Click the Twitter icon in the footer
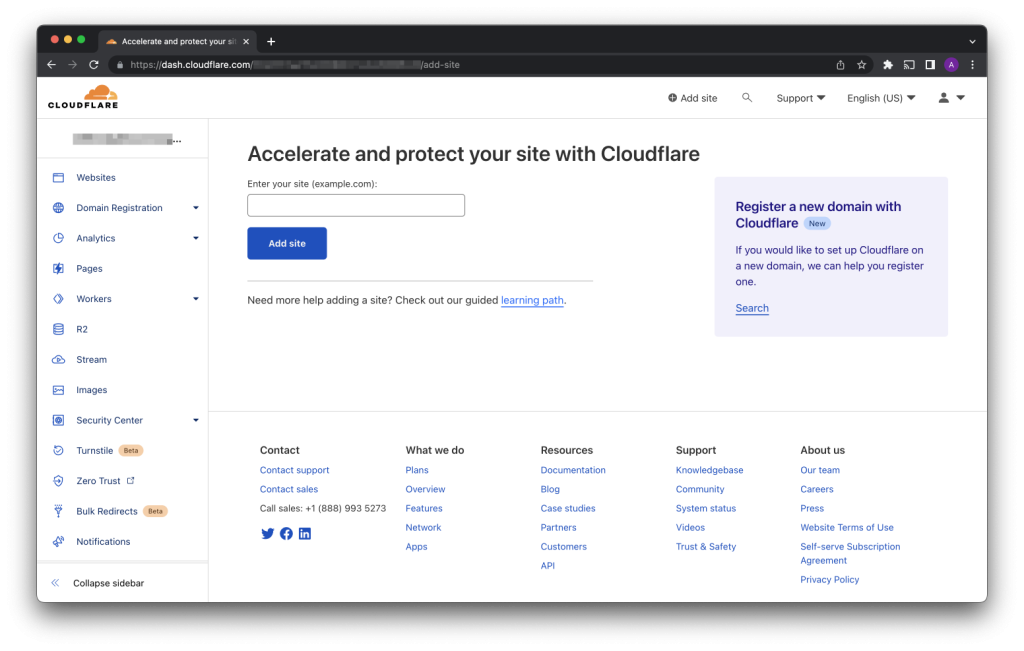This screenshot has height=651, width=1024. coord(267,534)
